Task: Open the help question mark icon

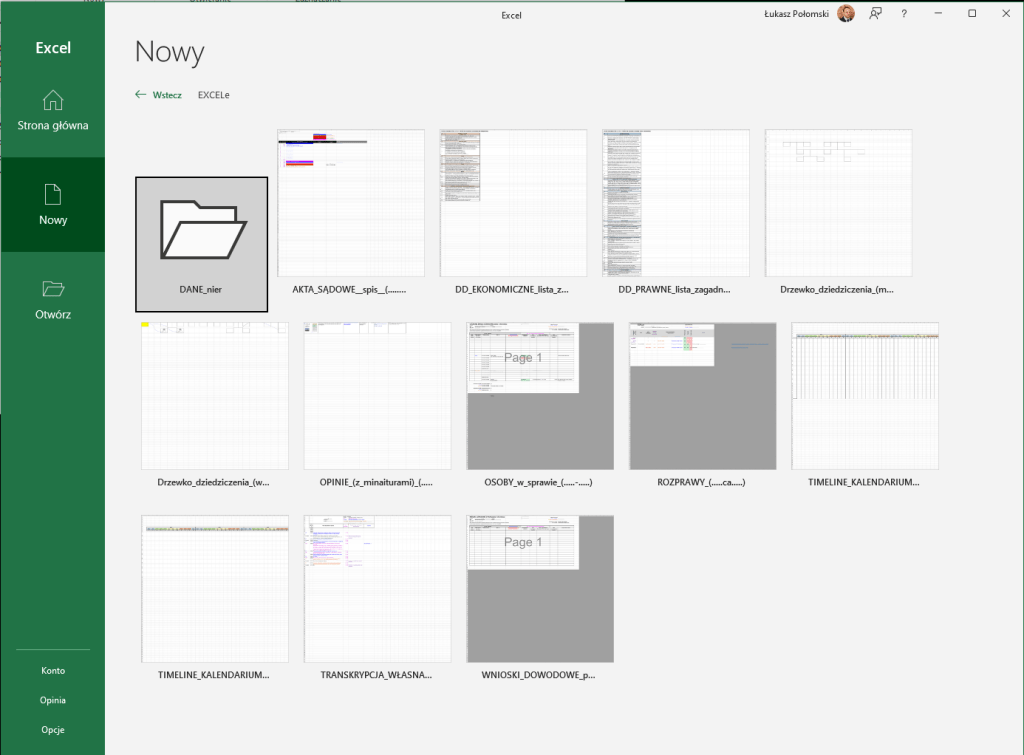Action: coord(904,14)
